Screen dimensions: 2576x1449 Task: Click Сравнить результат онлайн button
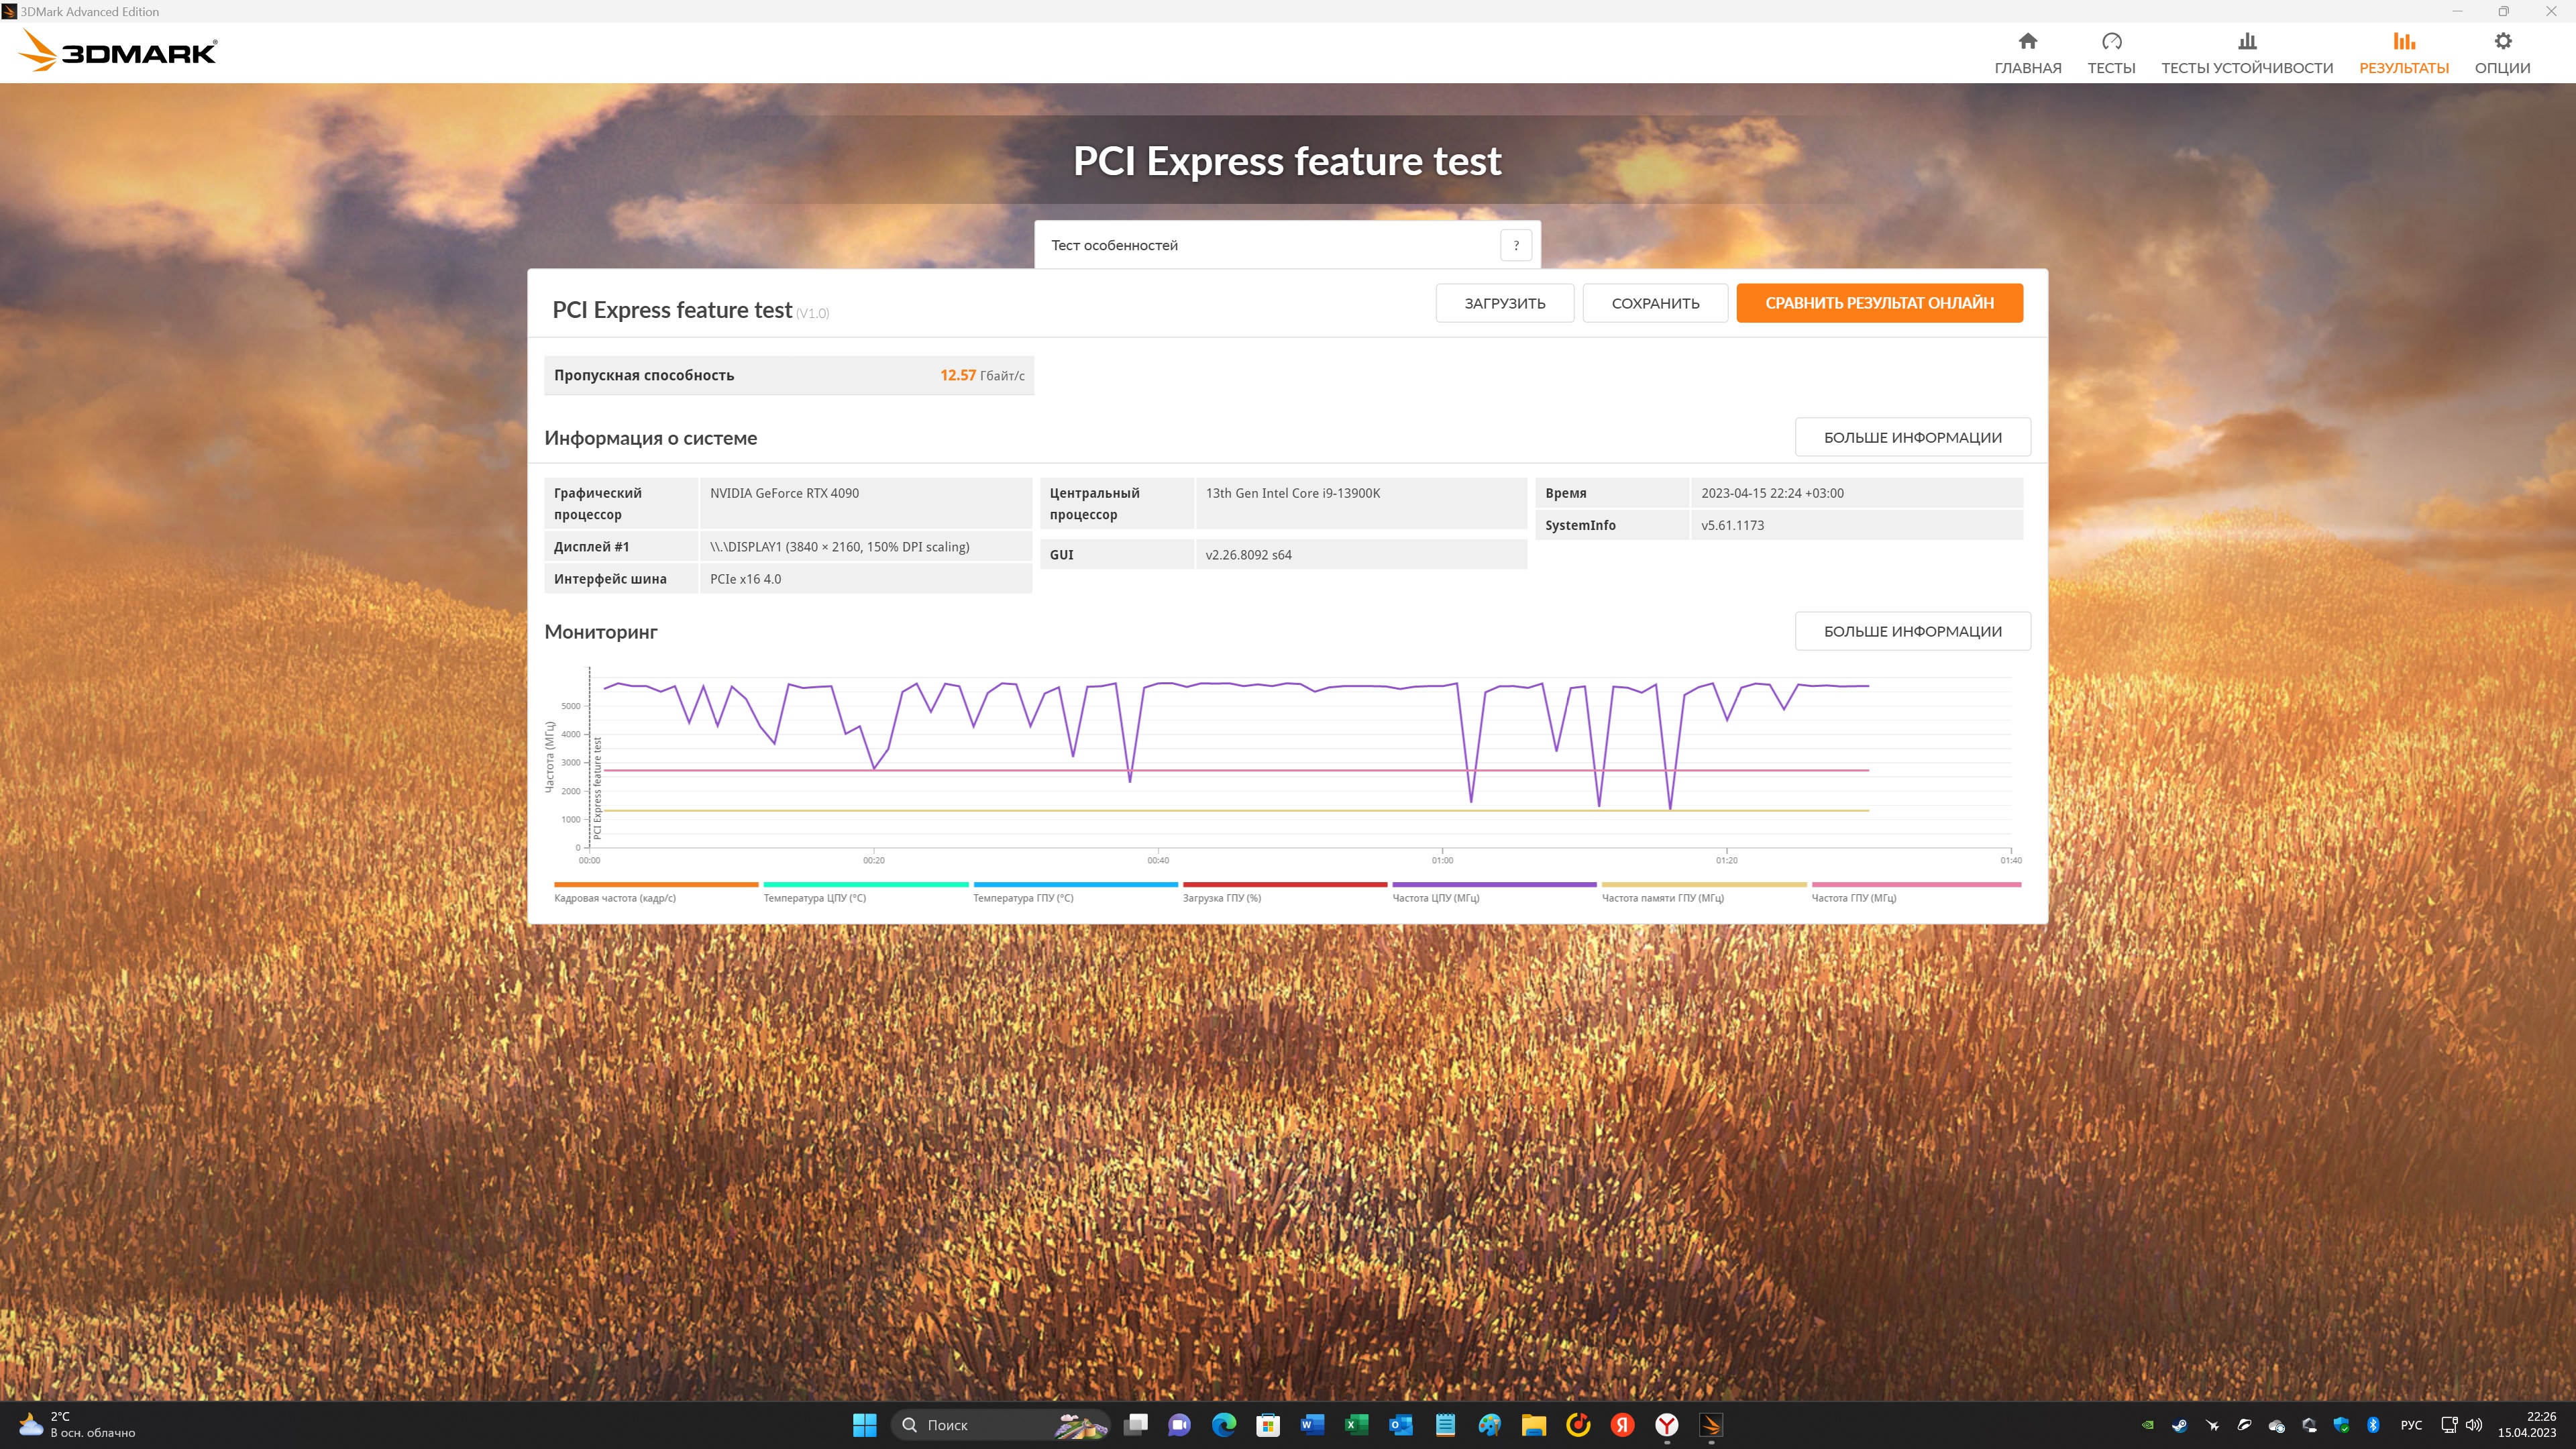tap(1878, 303)
